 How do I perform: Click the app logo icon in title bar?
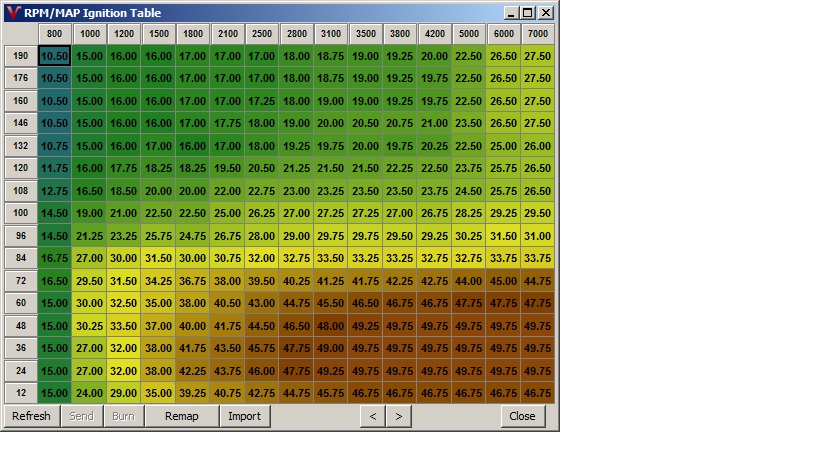pyautogui.click(x=11, y=13)
